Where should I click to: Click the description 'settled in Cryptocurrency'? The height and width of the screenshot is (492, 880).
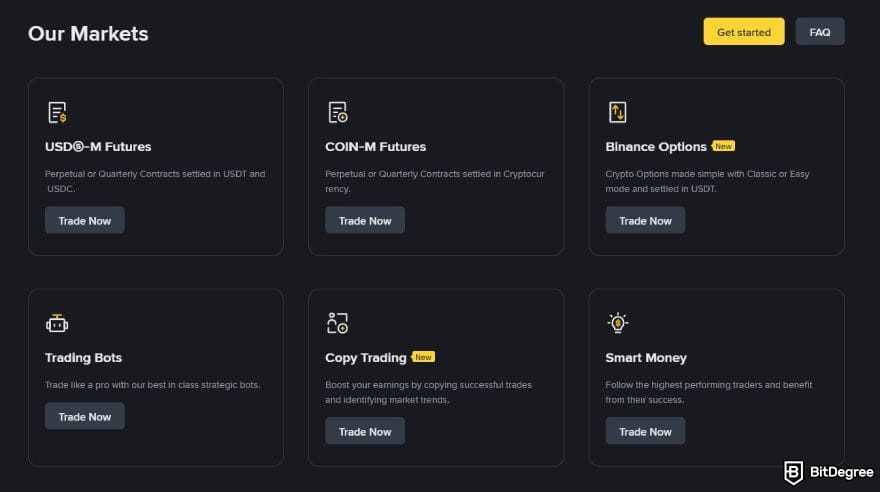tap(435, 181)
